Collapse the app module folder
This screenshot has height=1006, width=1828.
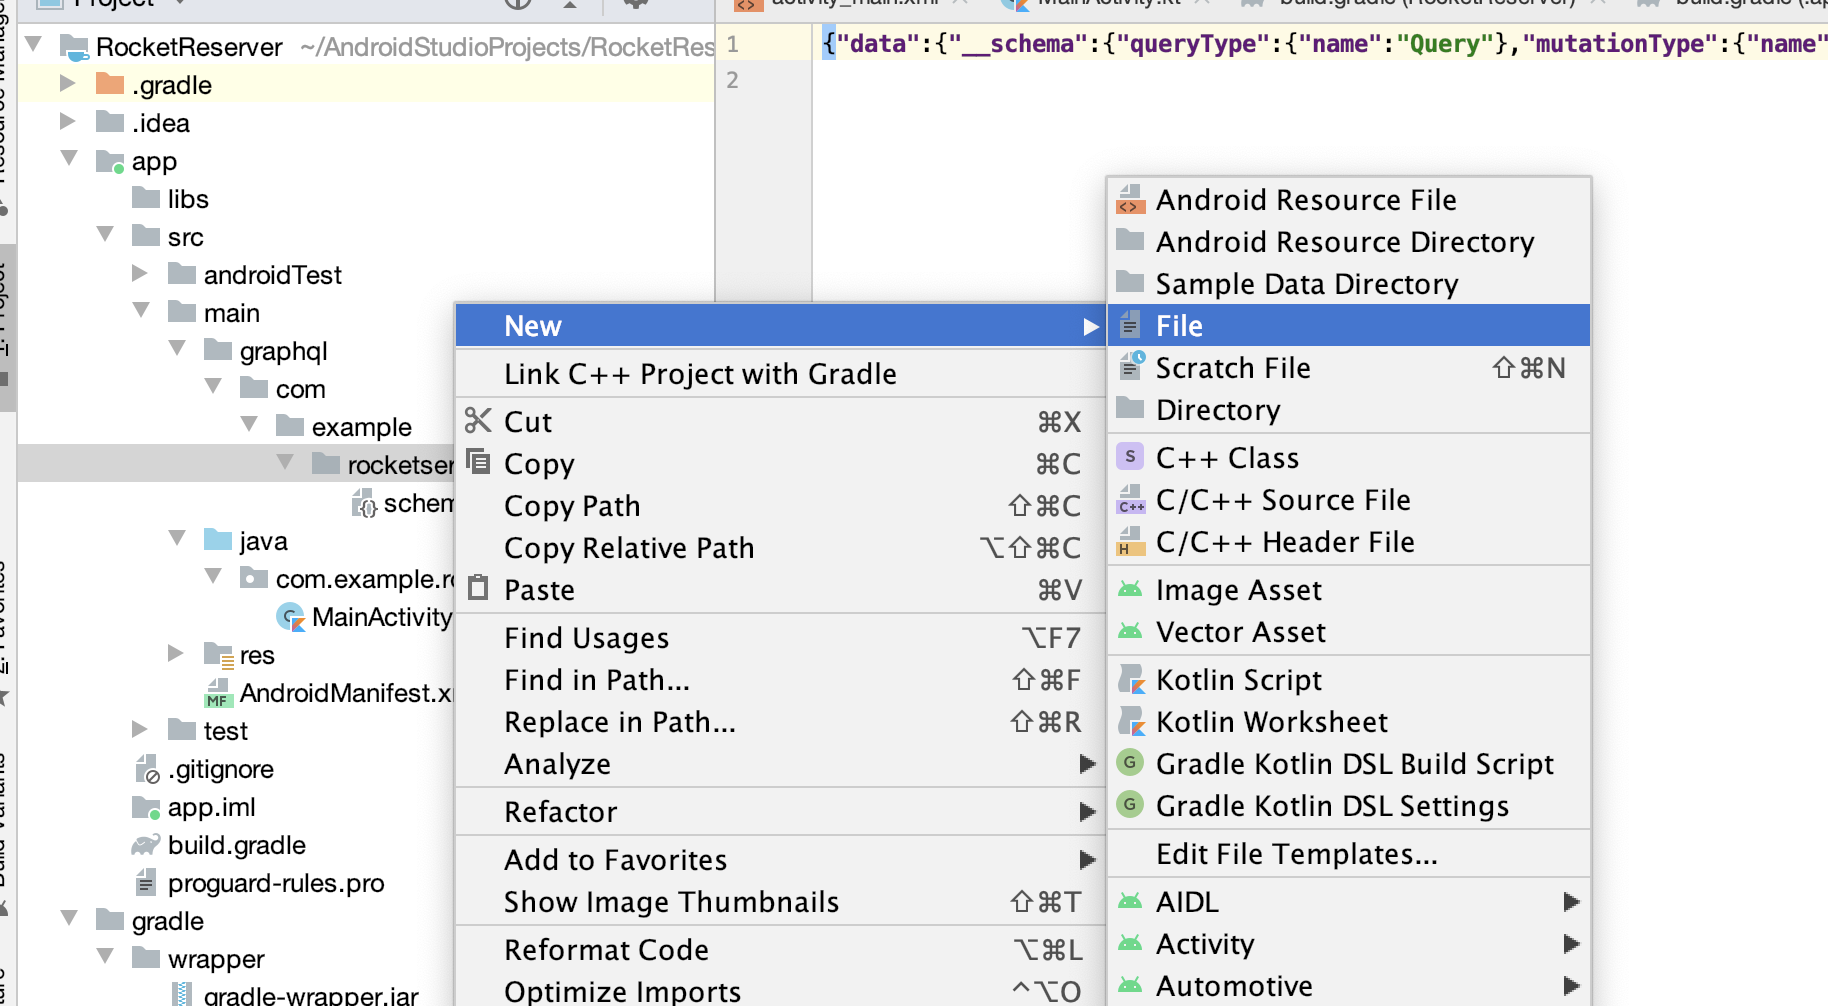pos(69,158)
